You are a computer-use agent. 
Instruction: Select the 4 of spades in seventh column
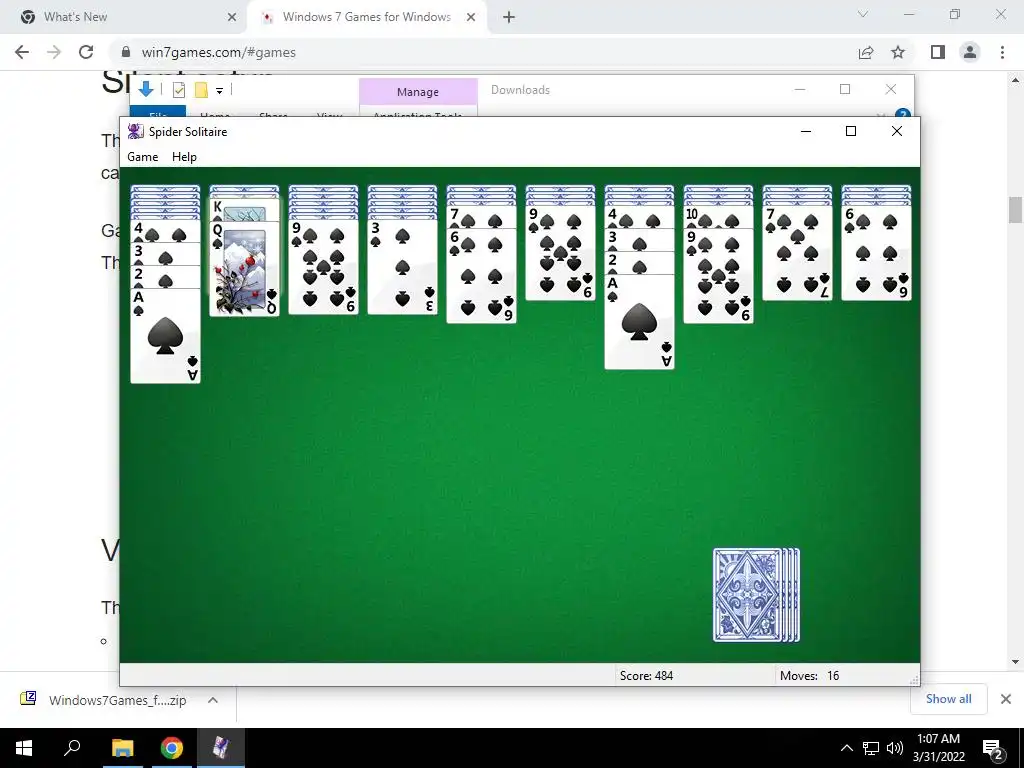tap(639, 217)
